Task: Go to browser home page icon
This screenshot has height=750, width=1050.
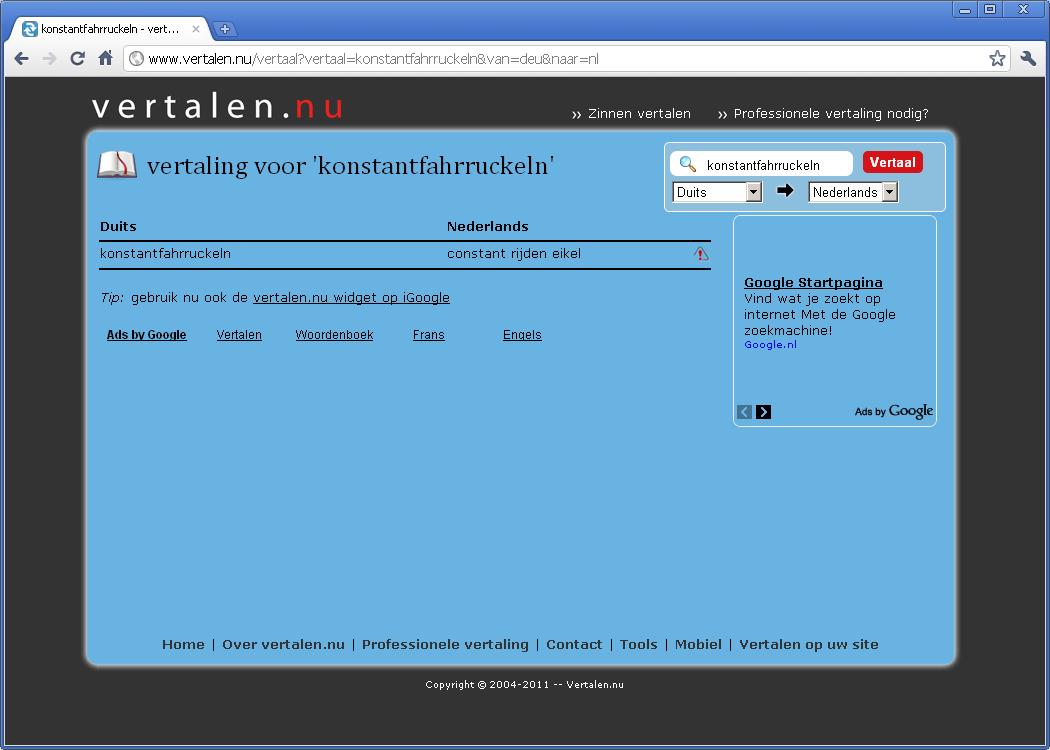Action: point(105,59)
